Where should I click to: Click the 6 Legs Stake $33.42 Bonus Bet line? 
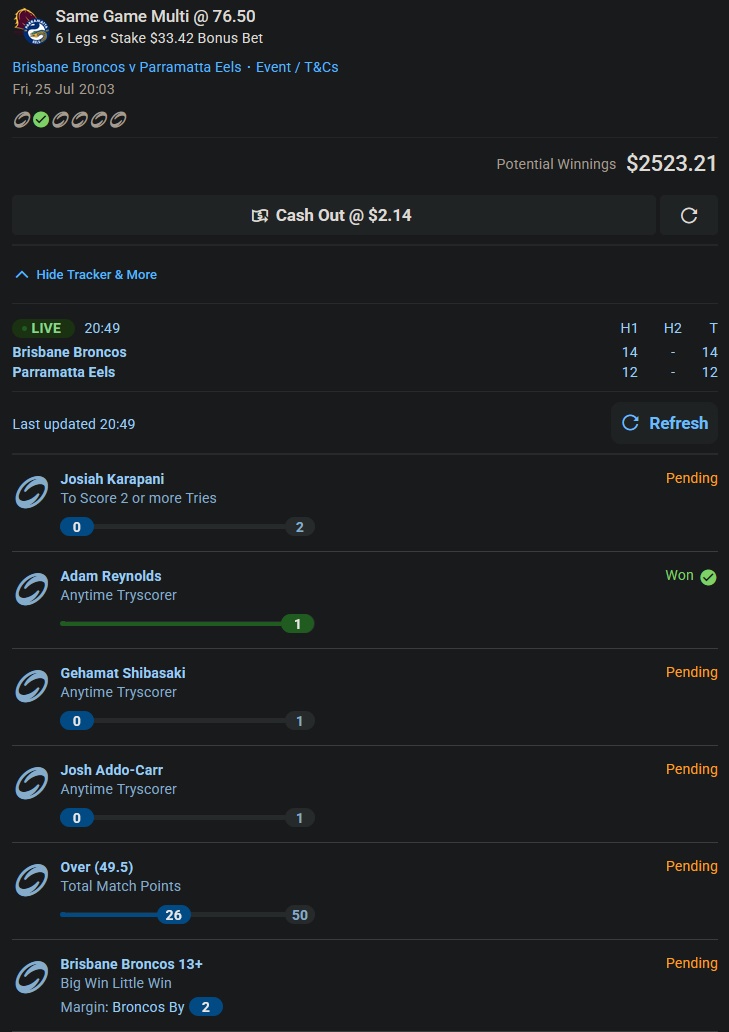pos(159,38)
